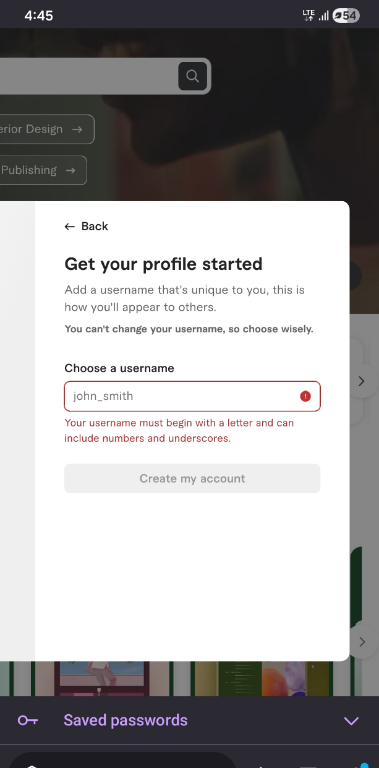Tap the lower carousel next chevron
Image resolution: width=379 pixels, height=768 pixels.
362,642
